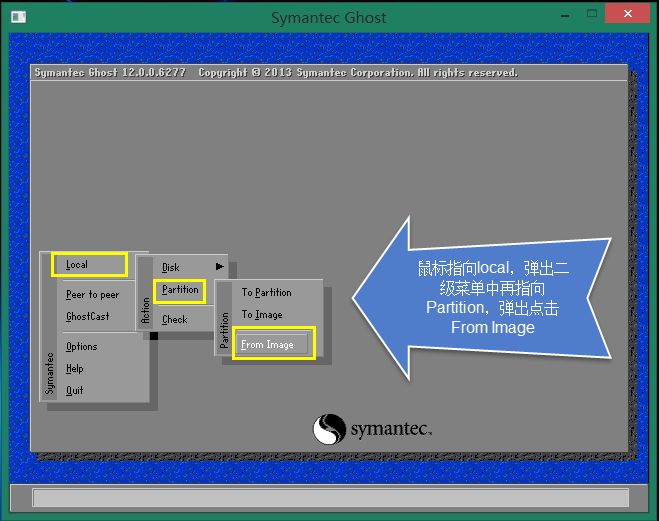Click From Image to restore partition

[274, 344]
